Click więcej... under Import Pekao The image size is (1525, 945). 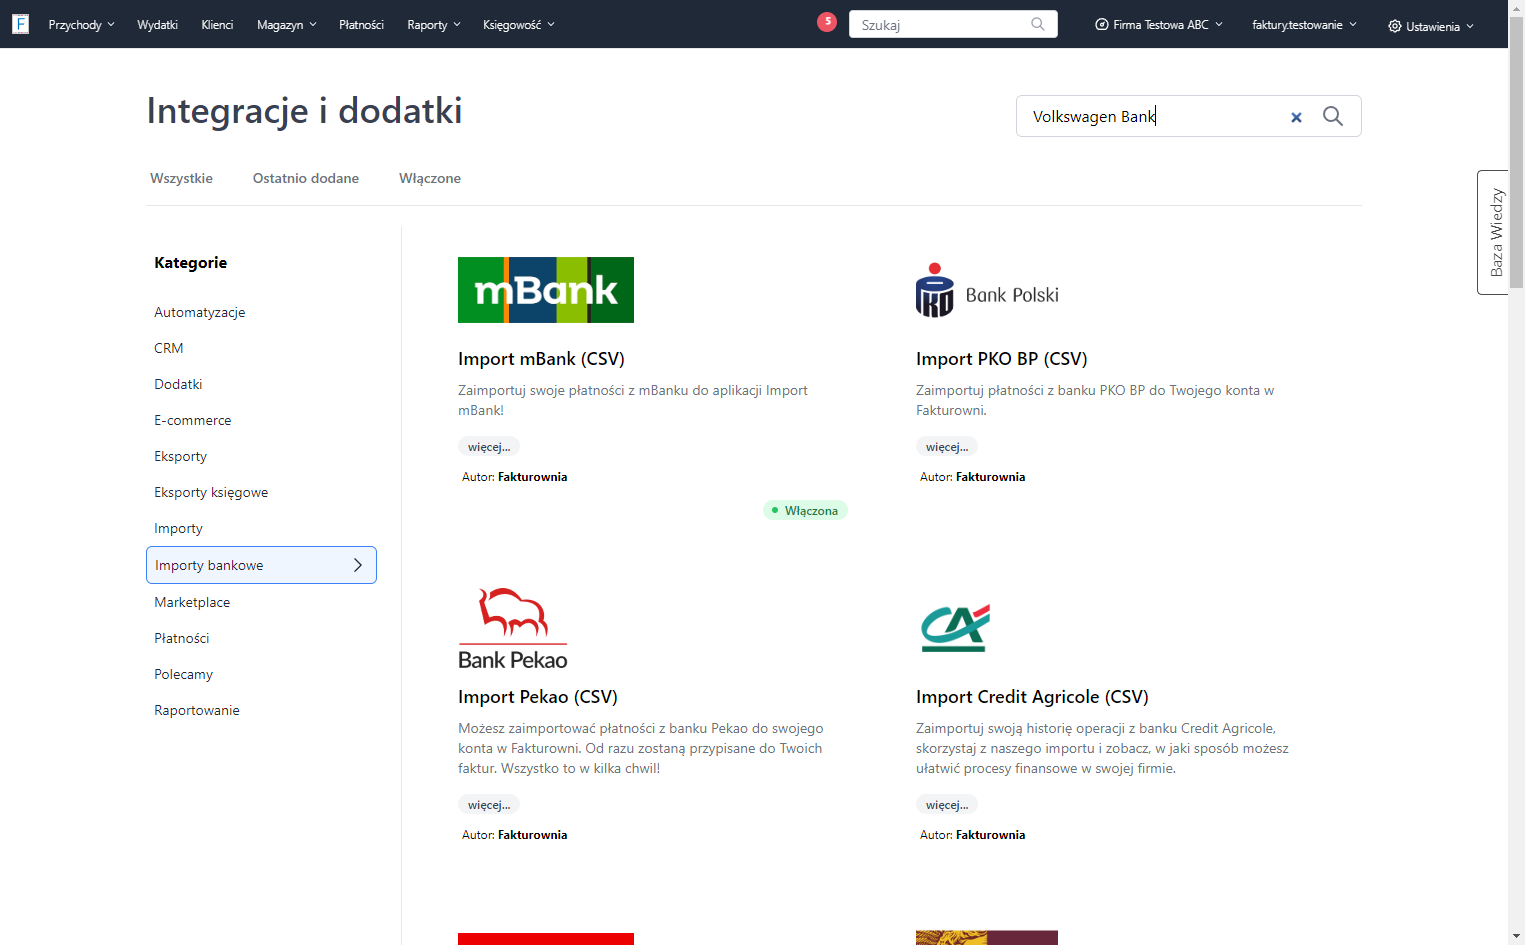pyautogui.click(x=489, y=805)
